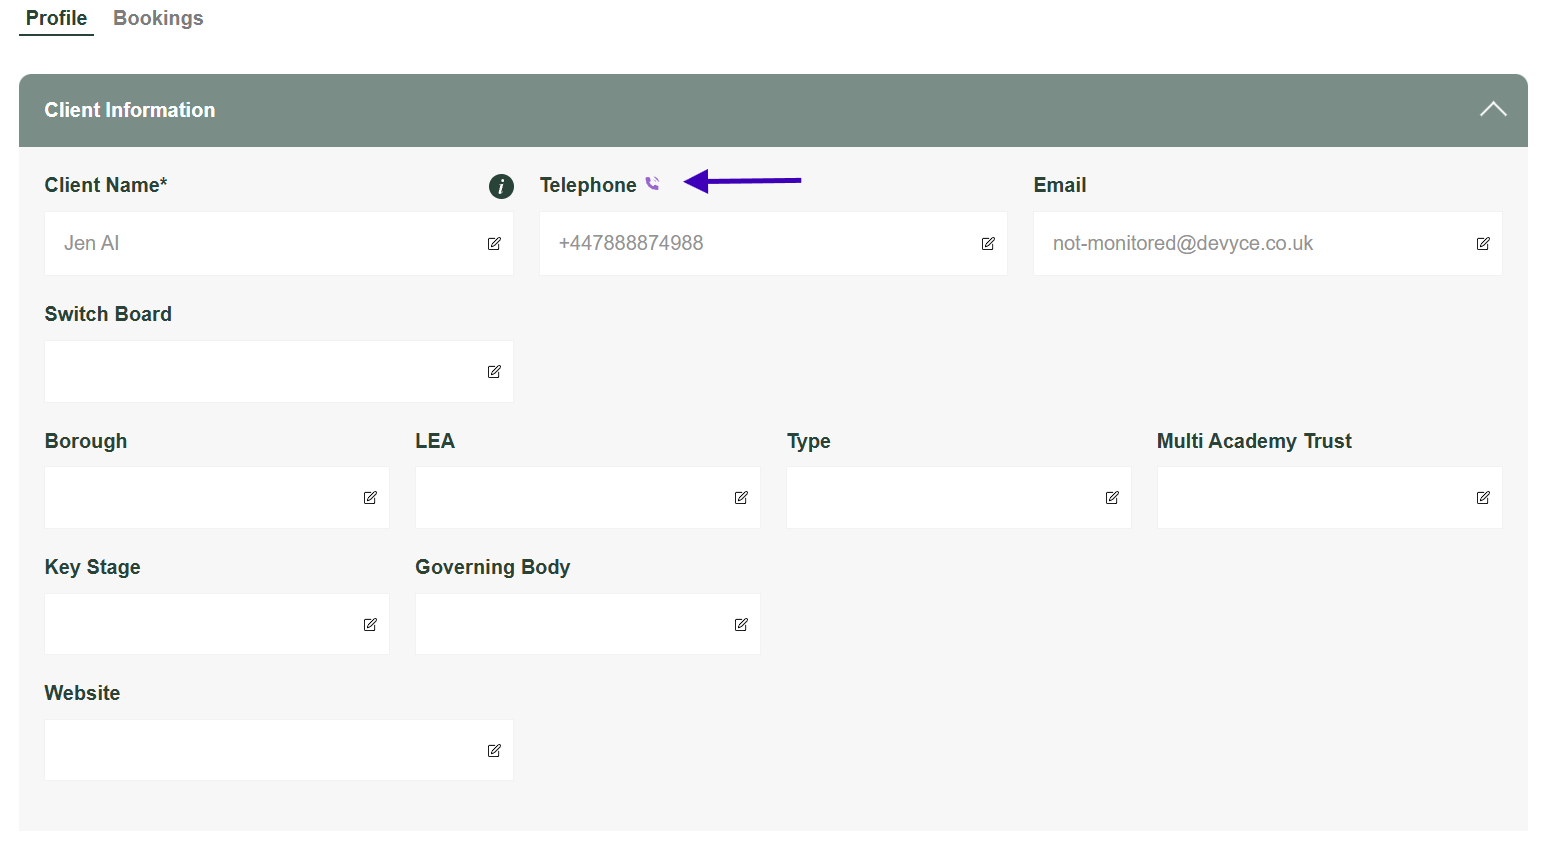Click the empty Governing Body input
Image resolution: width=1542 pixels, height=842 pixels.
click(x=588, y=624)
